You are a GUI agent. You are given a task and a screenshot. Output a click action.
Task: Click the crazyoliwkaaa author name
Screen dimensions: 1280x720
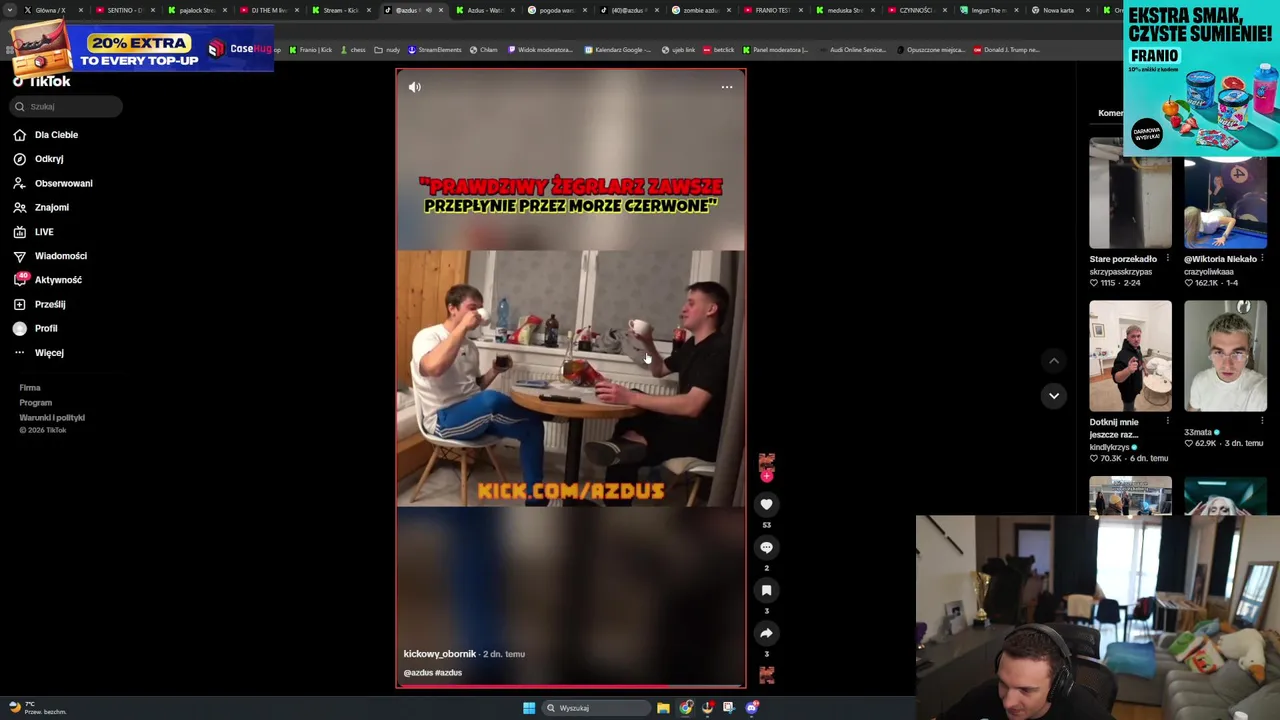pos(1209,272)
